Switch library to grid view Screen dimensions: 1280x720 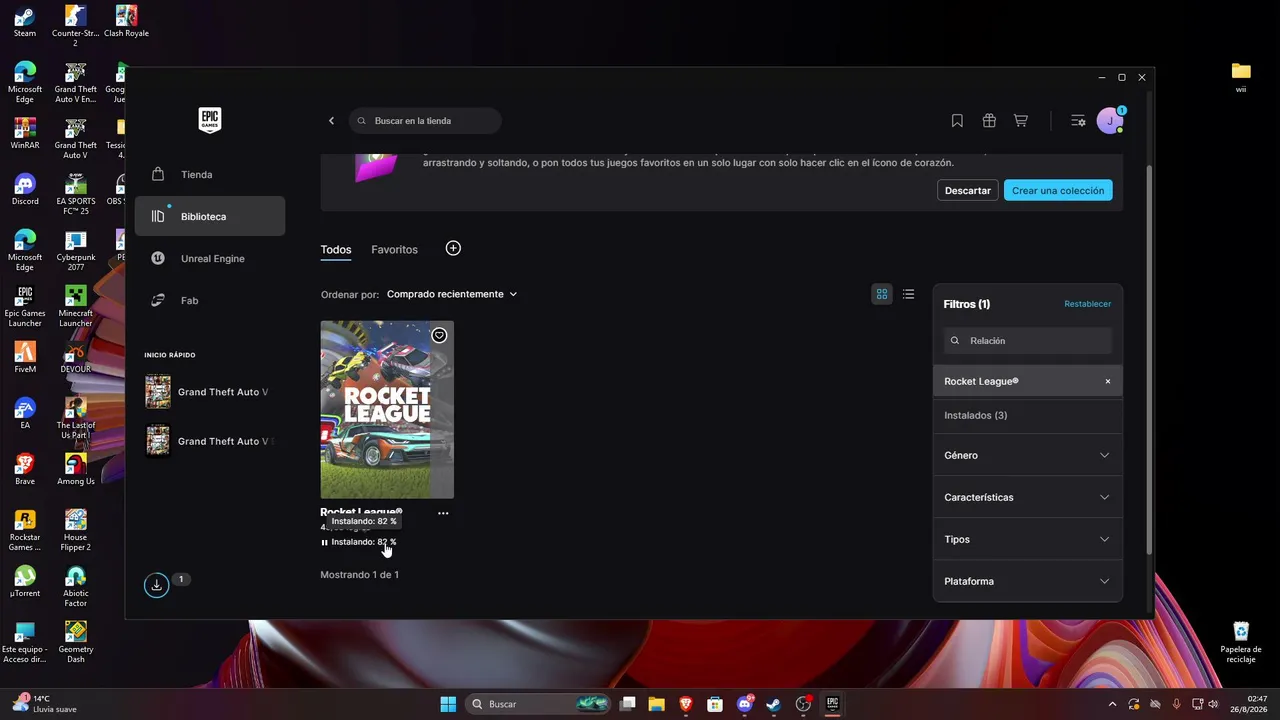point(881,294)
